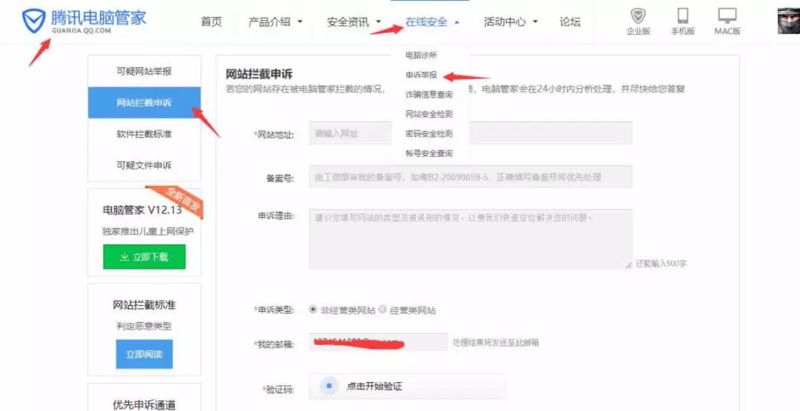Click the Tencent PC Manager shield logo
This screenshot has width=800, height=411.
tap(34, 21)
